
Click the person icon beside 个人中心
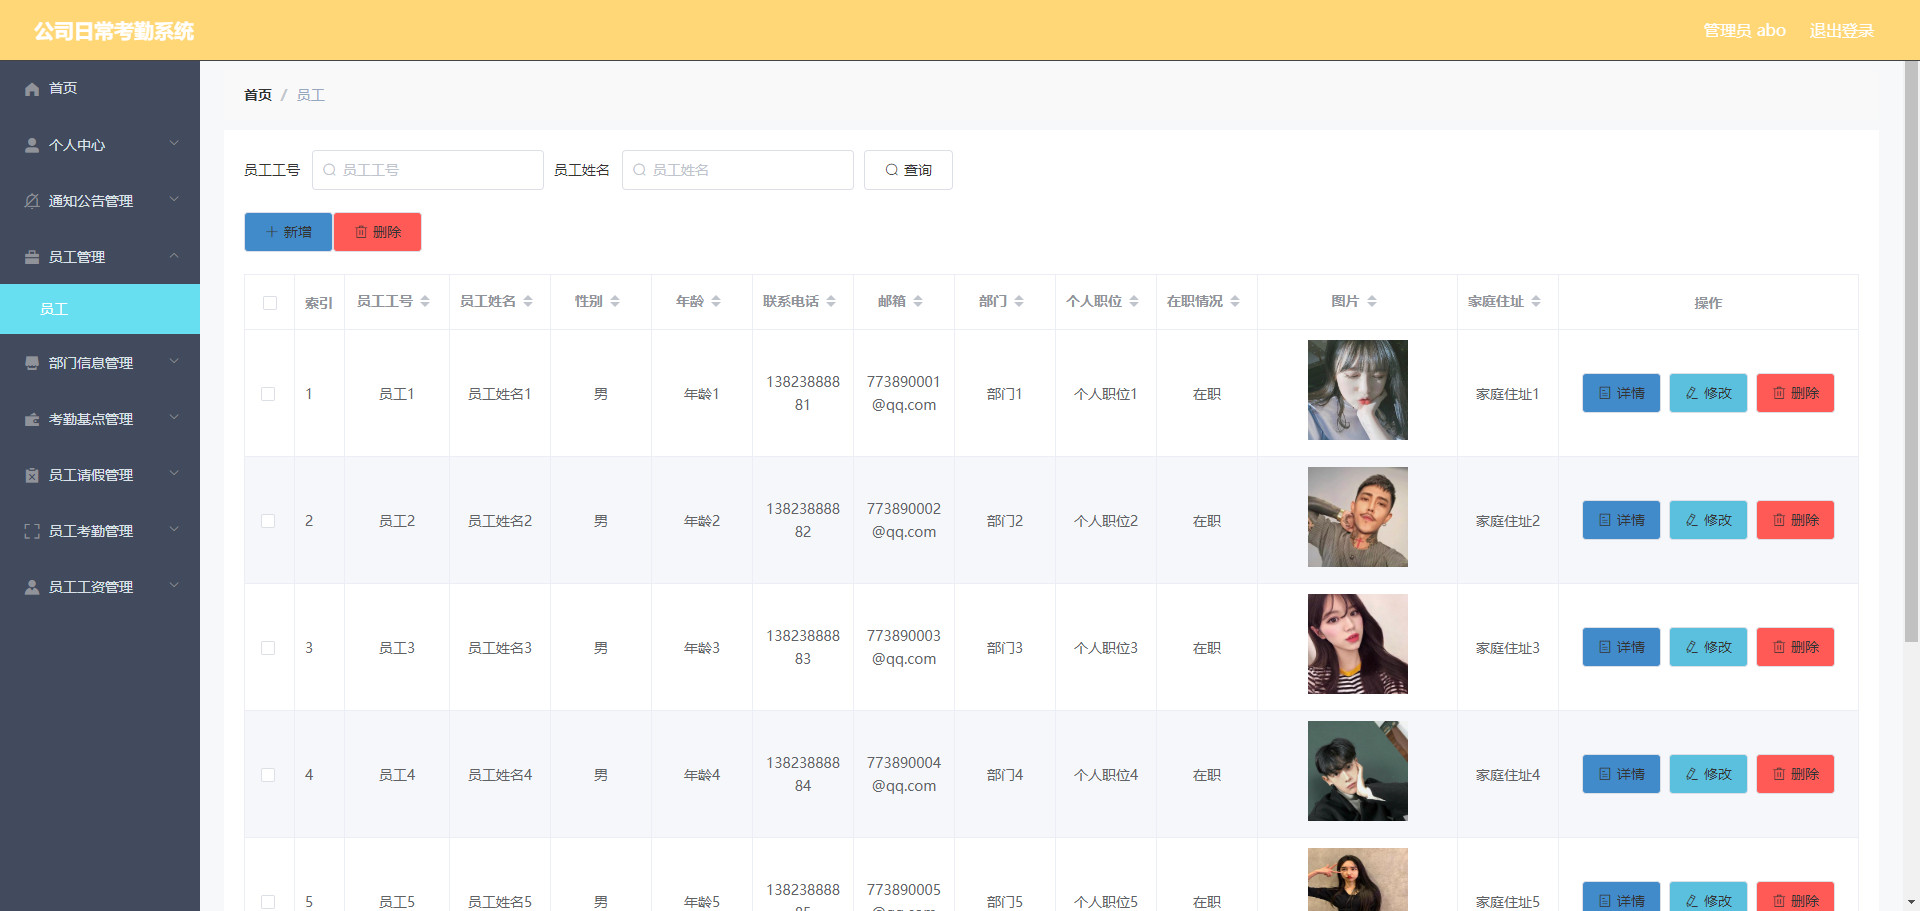point(32,145)
